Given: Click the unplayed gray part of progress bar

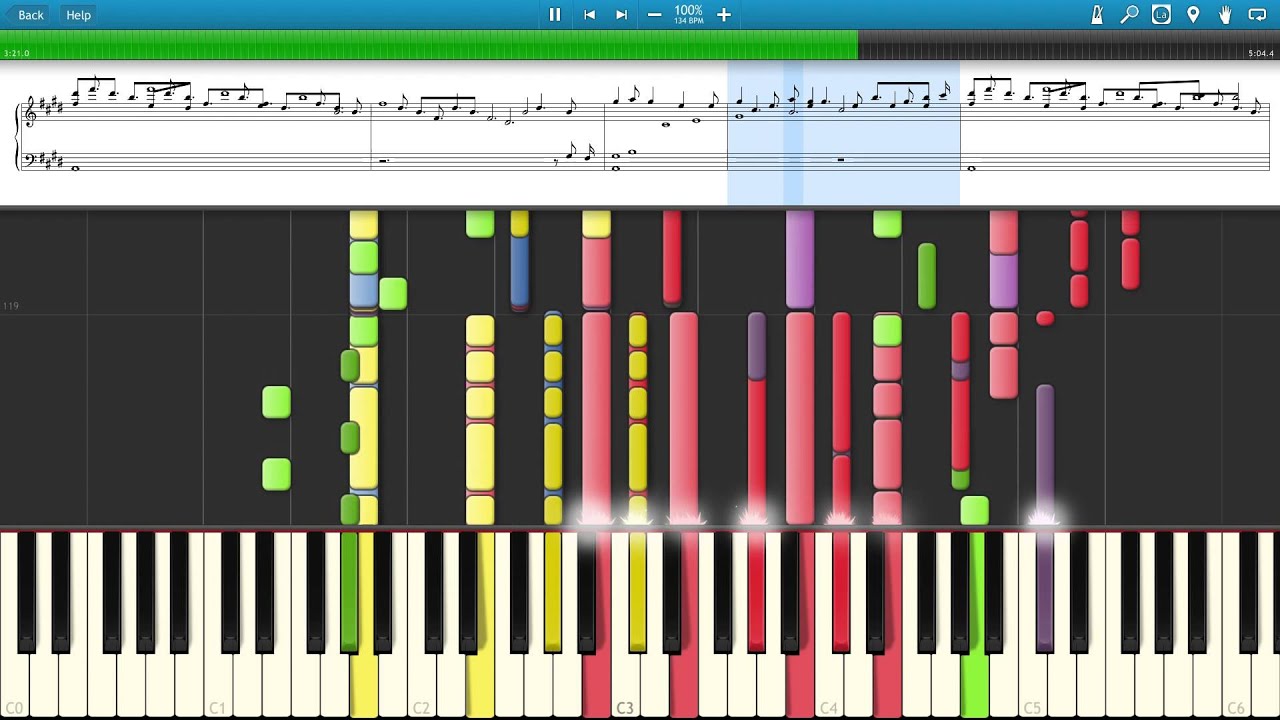Looking at the screenshot, I should (1050, 45).
